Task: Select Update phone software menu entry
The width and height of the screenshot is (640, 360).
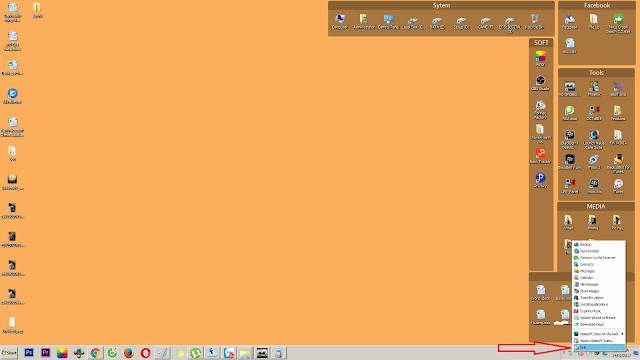Action: (599, 318)
